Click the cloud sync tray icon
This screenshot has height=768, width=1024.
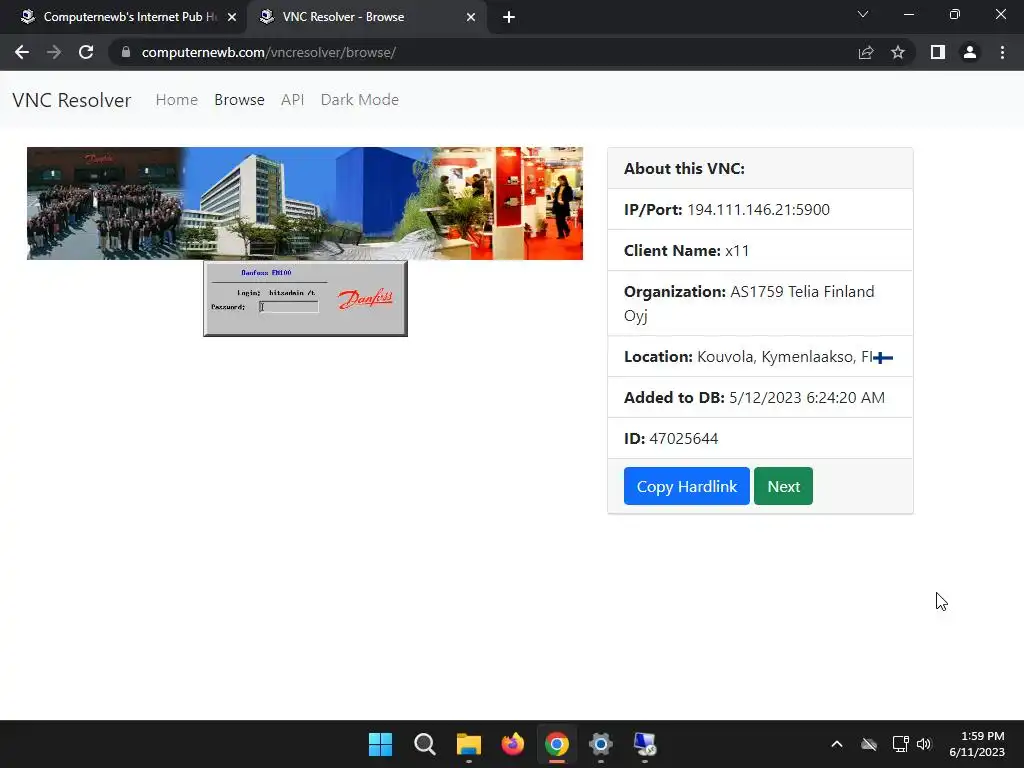869,744
